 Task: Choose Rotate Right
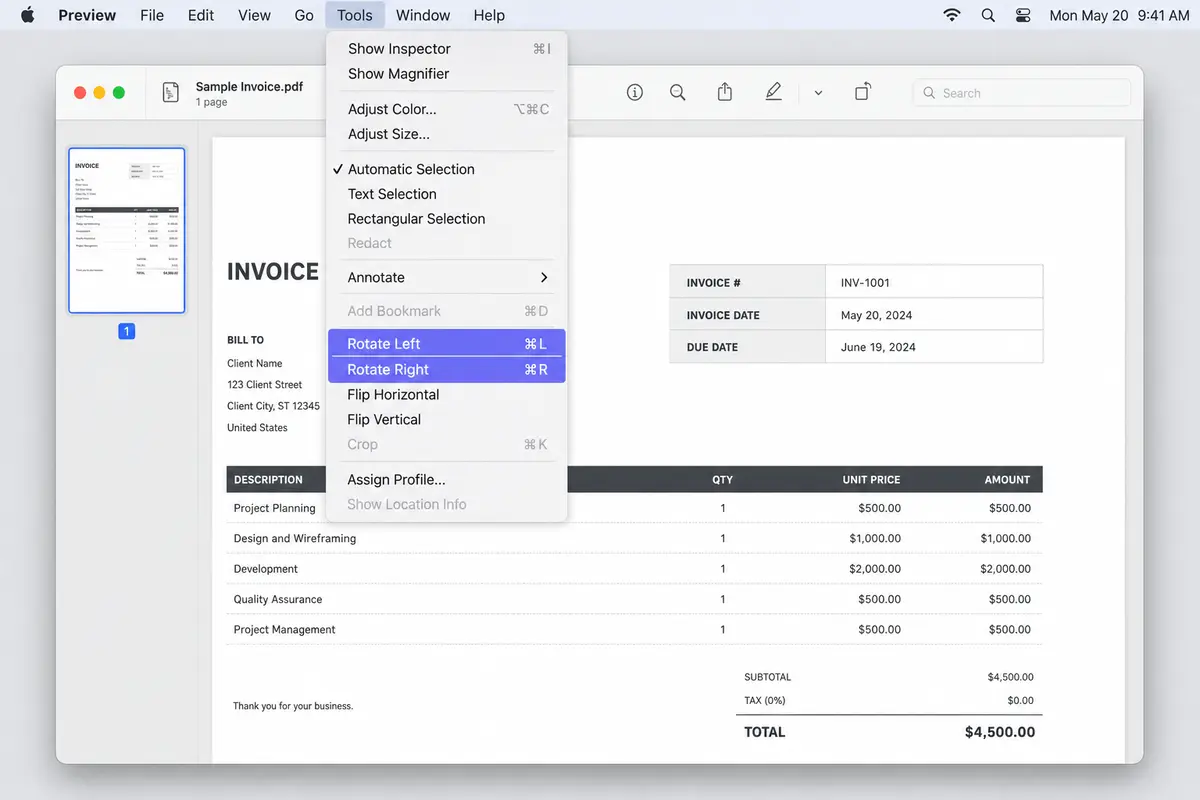(447, 369)
